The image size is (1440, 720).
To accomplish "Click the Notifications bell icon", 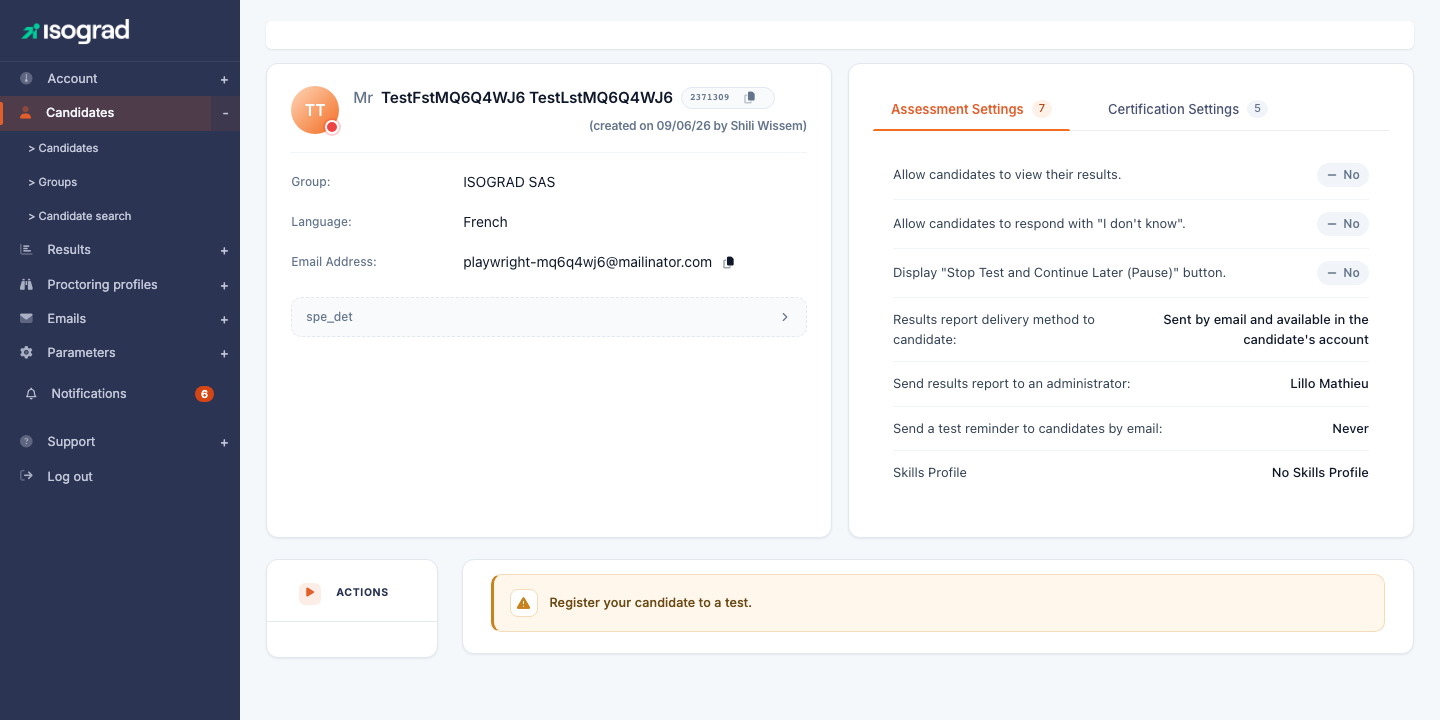I will [32, 393].
